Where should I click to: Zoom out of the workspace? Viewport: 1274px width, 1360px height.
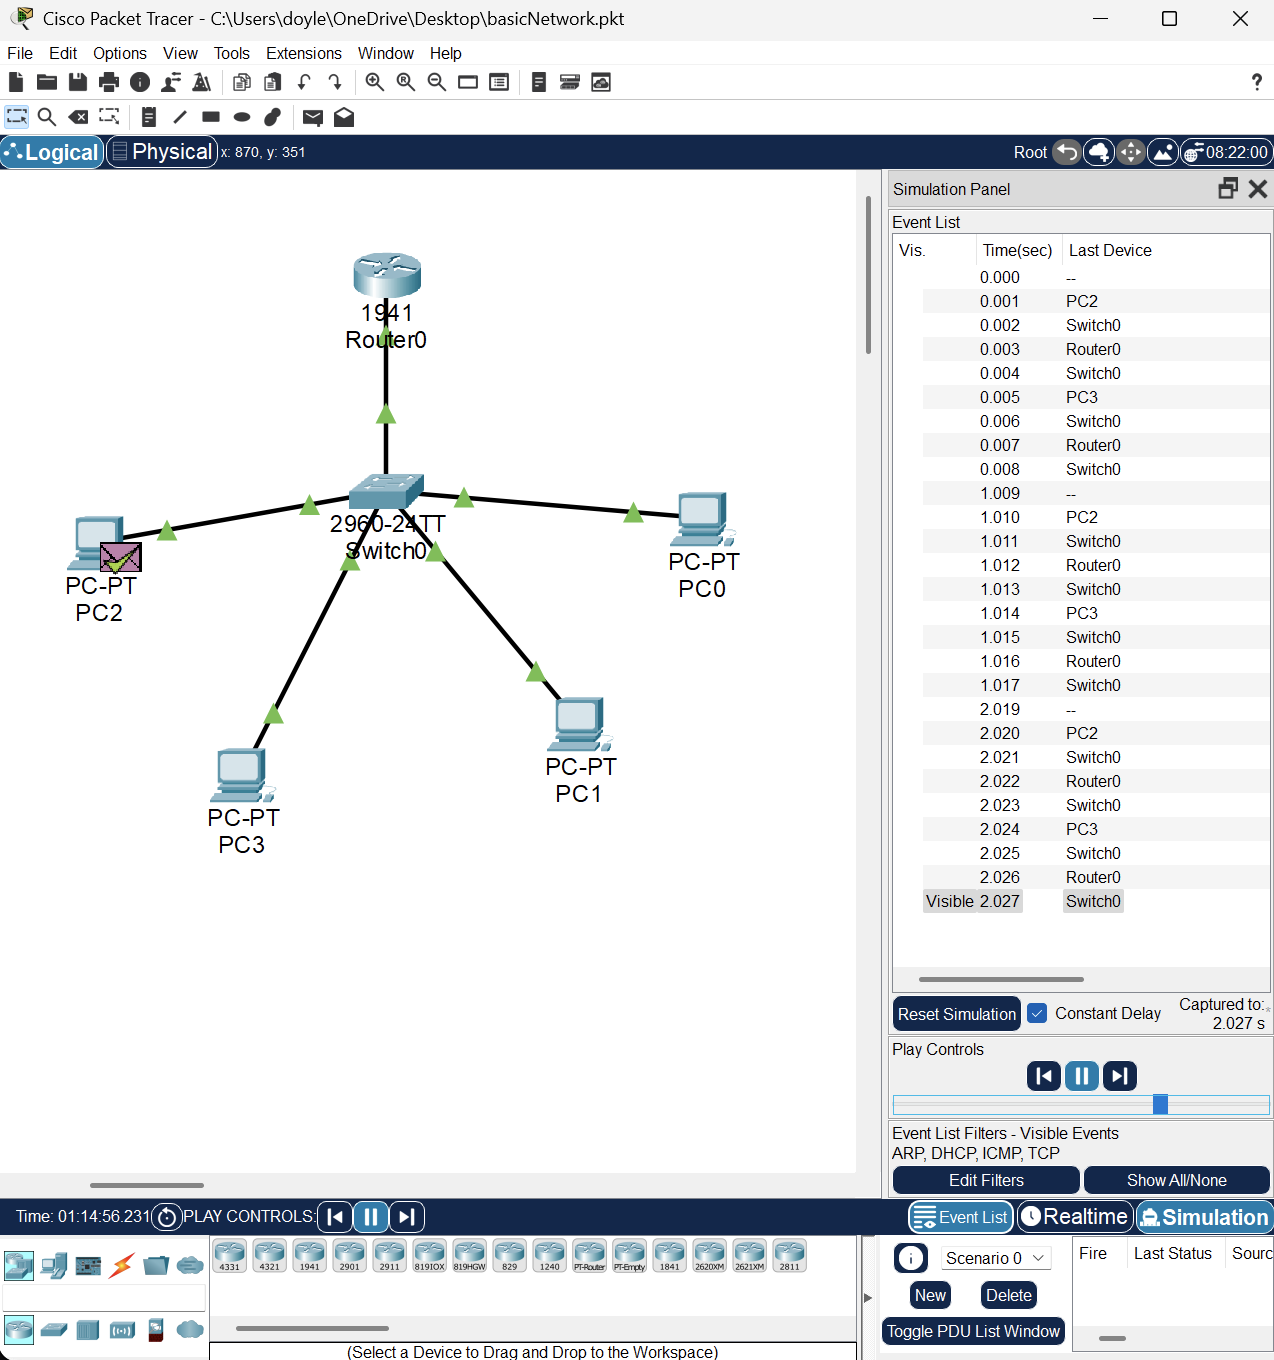[437, 82]
